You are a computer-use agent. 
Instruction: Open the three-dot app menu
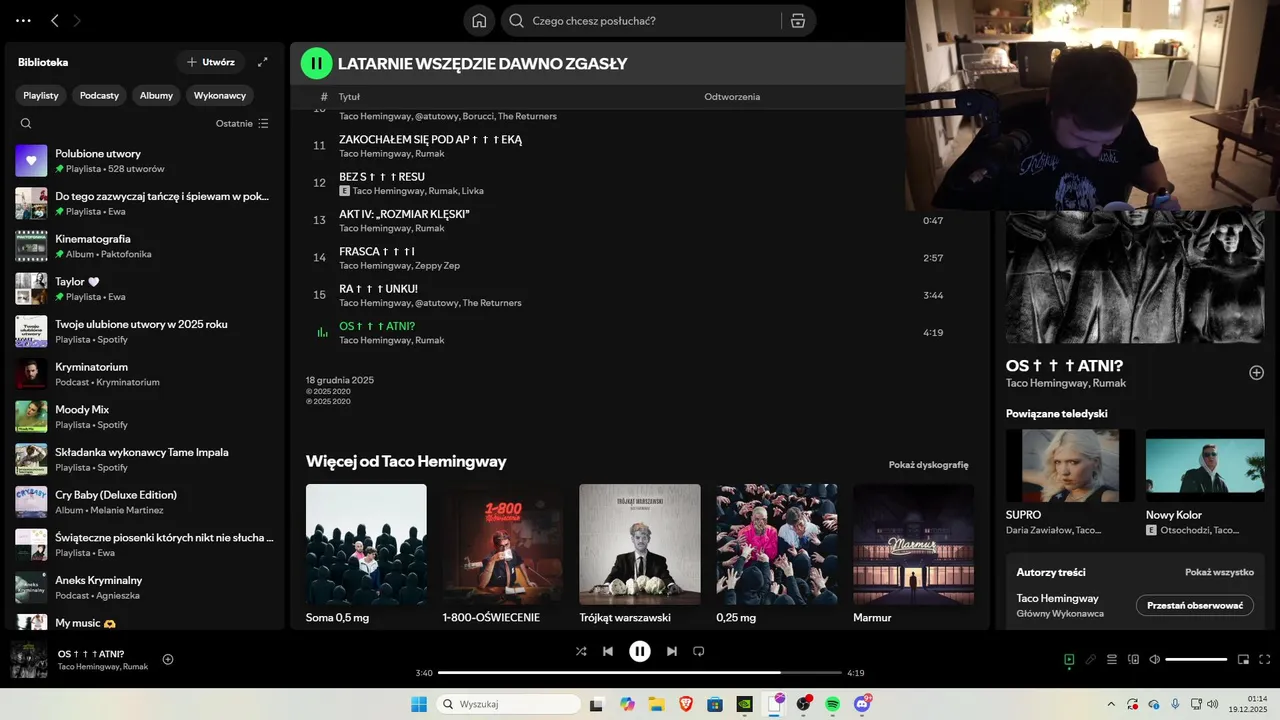(23, 20)
